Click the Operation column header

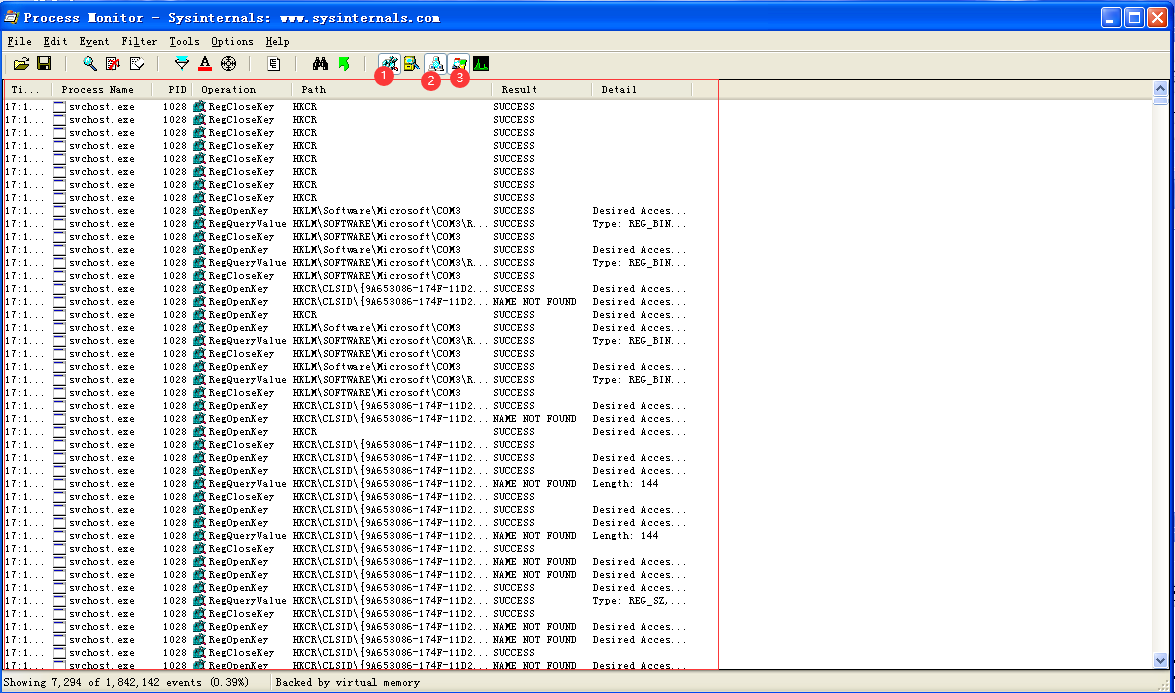coord(242,89)
